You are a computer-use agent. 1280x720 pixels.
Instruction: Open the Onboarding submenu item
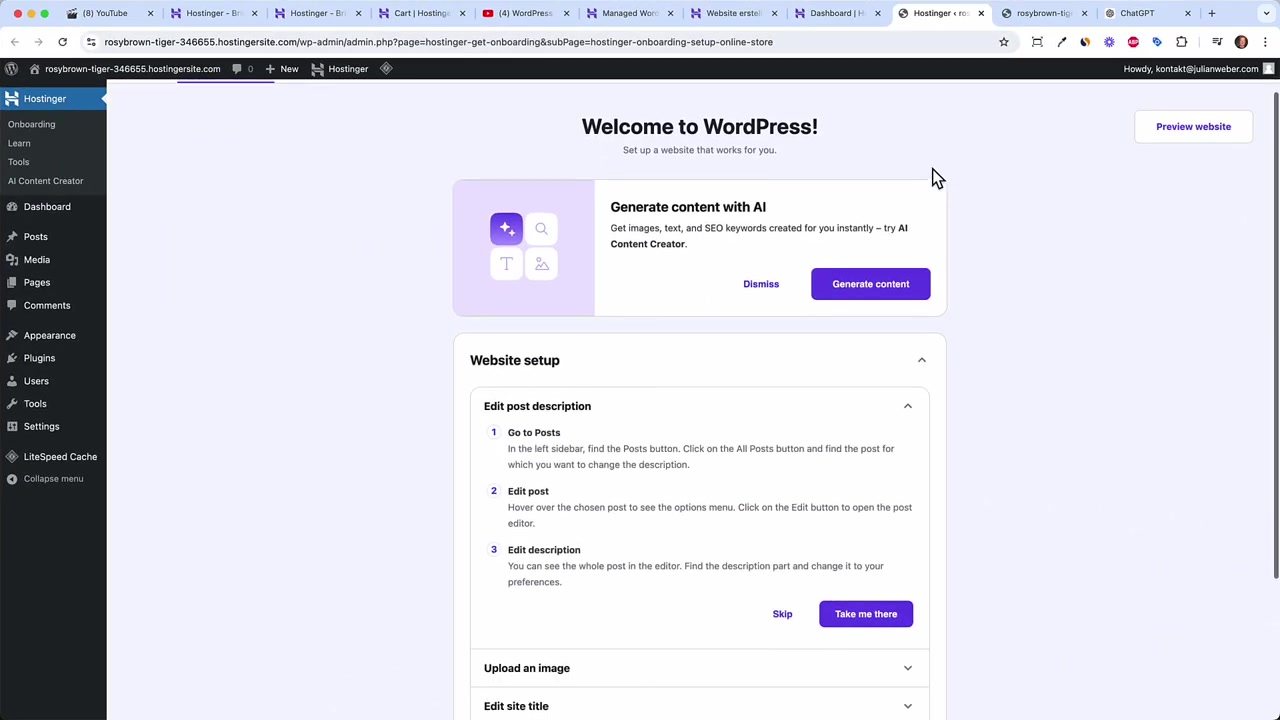32,124
